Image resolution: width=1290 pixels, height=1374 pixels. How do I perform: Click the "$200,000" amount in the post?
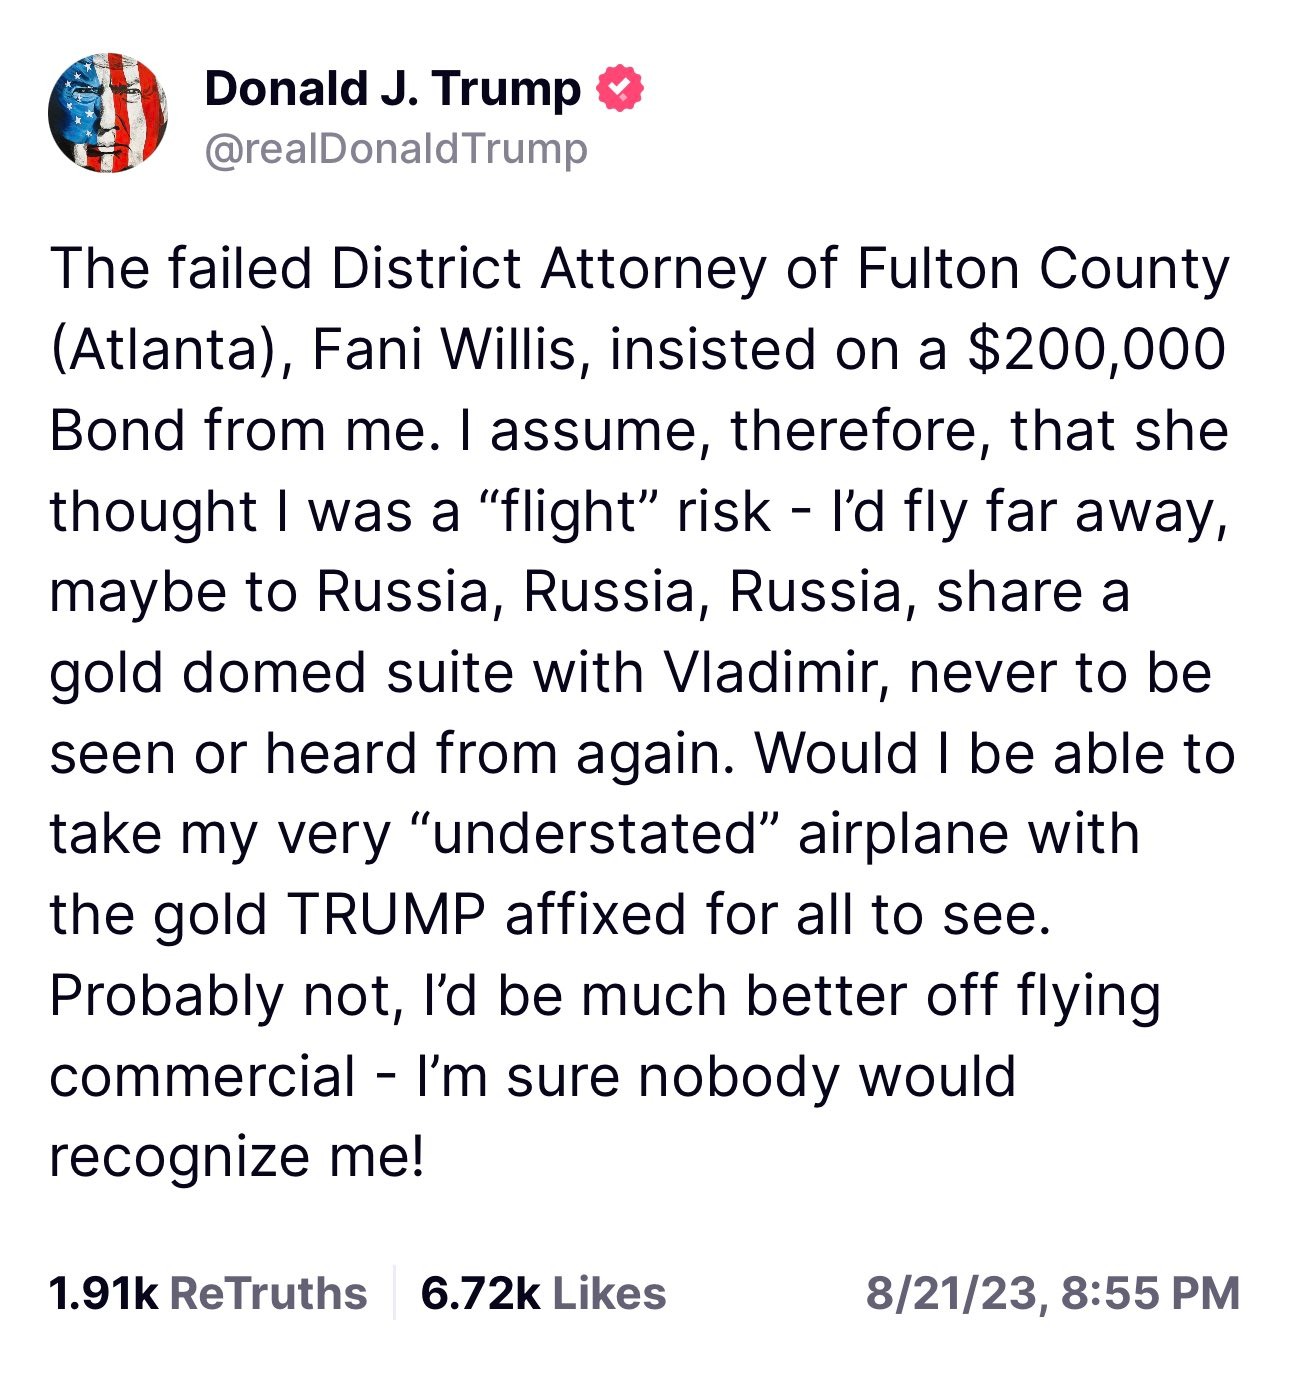tap(1096, 350)
